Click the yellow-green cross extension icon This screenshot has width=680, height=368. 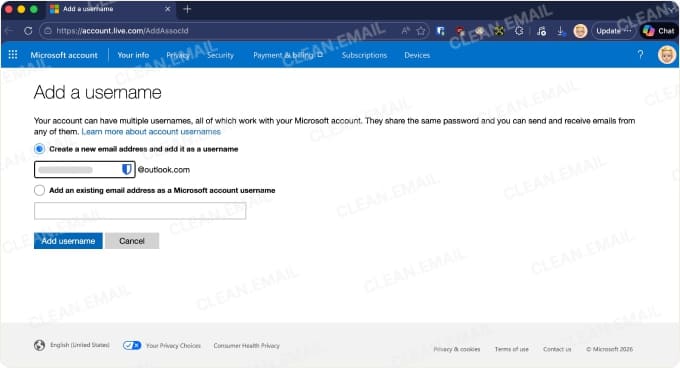click(x=499, y=31)
